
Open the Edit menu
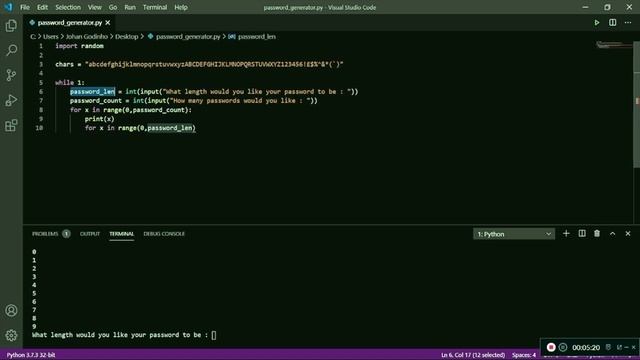(42, 7)
